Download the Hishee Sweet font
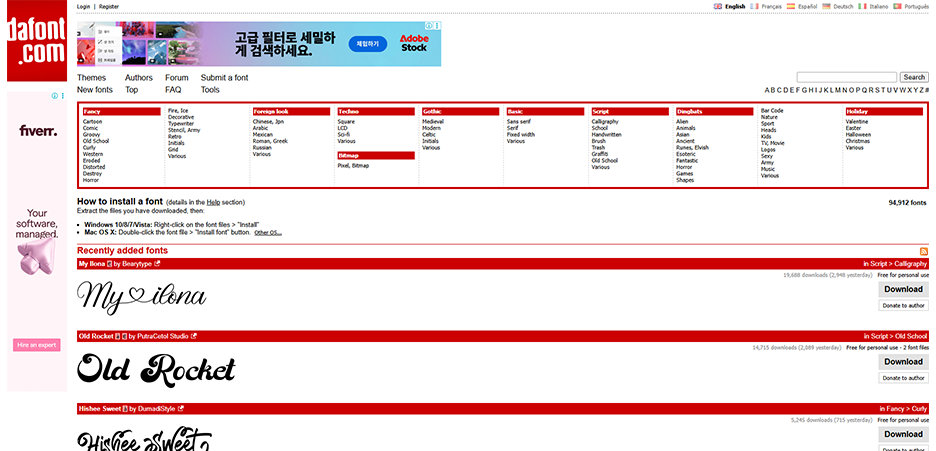 903,434
